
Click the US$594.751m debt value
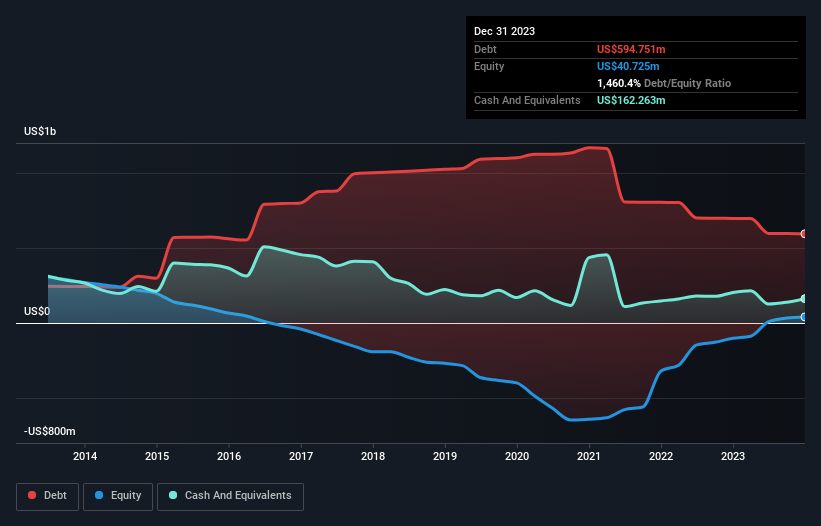(631, 49)
